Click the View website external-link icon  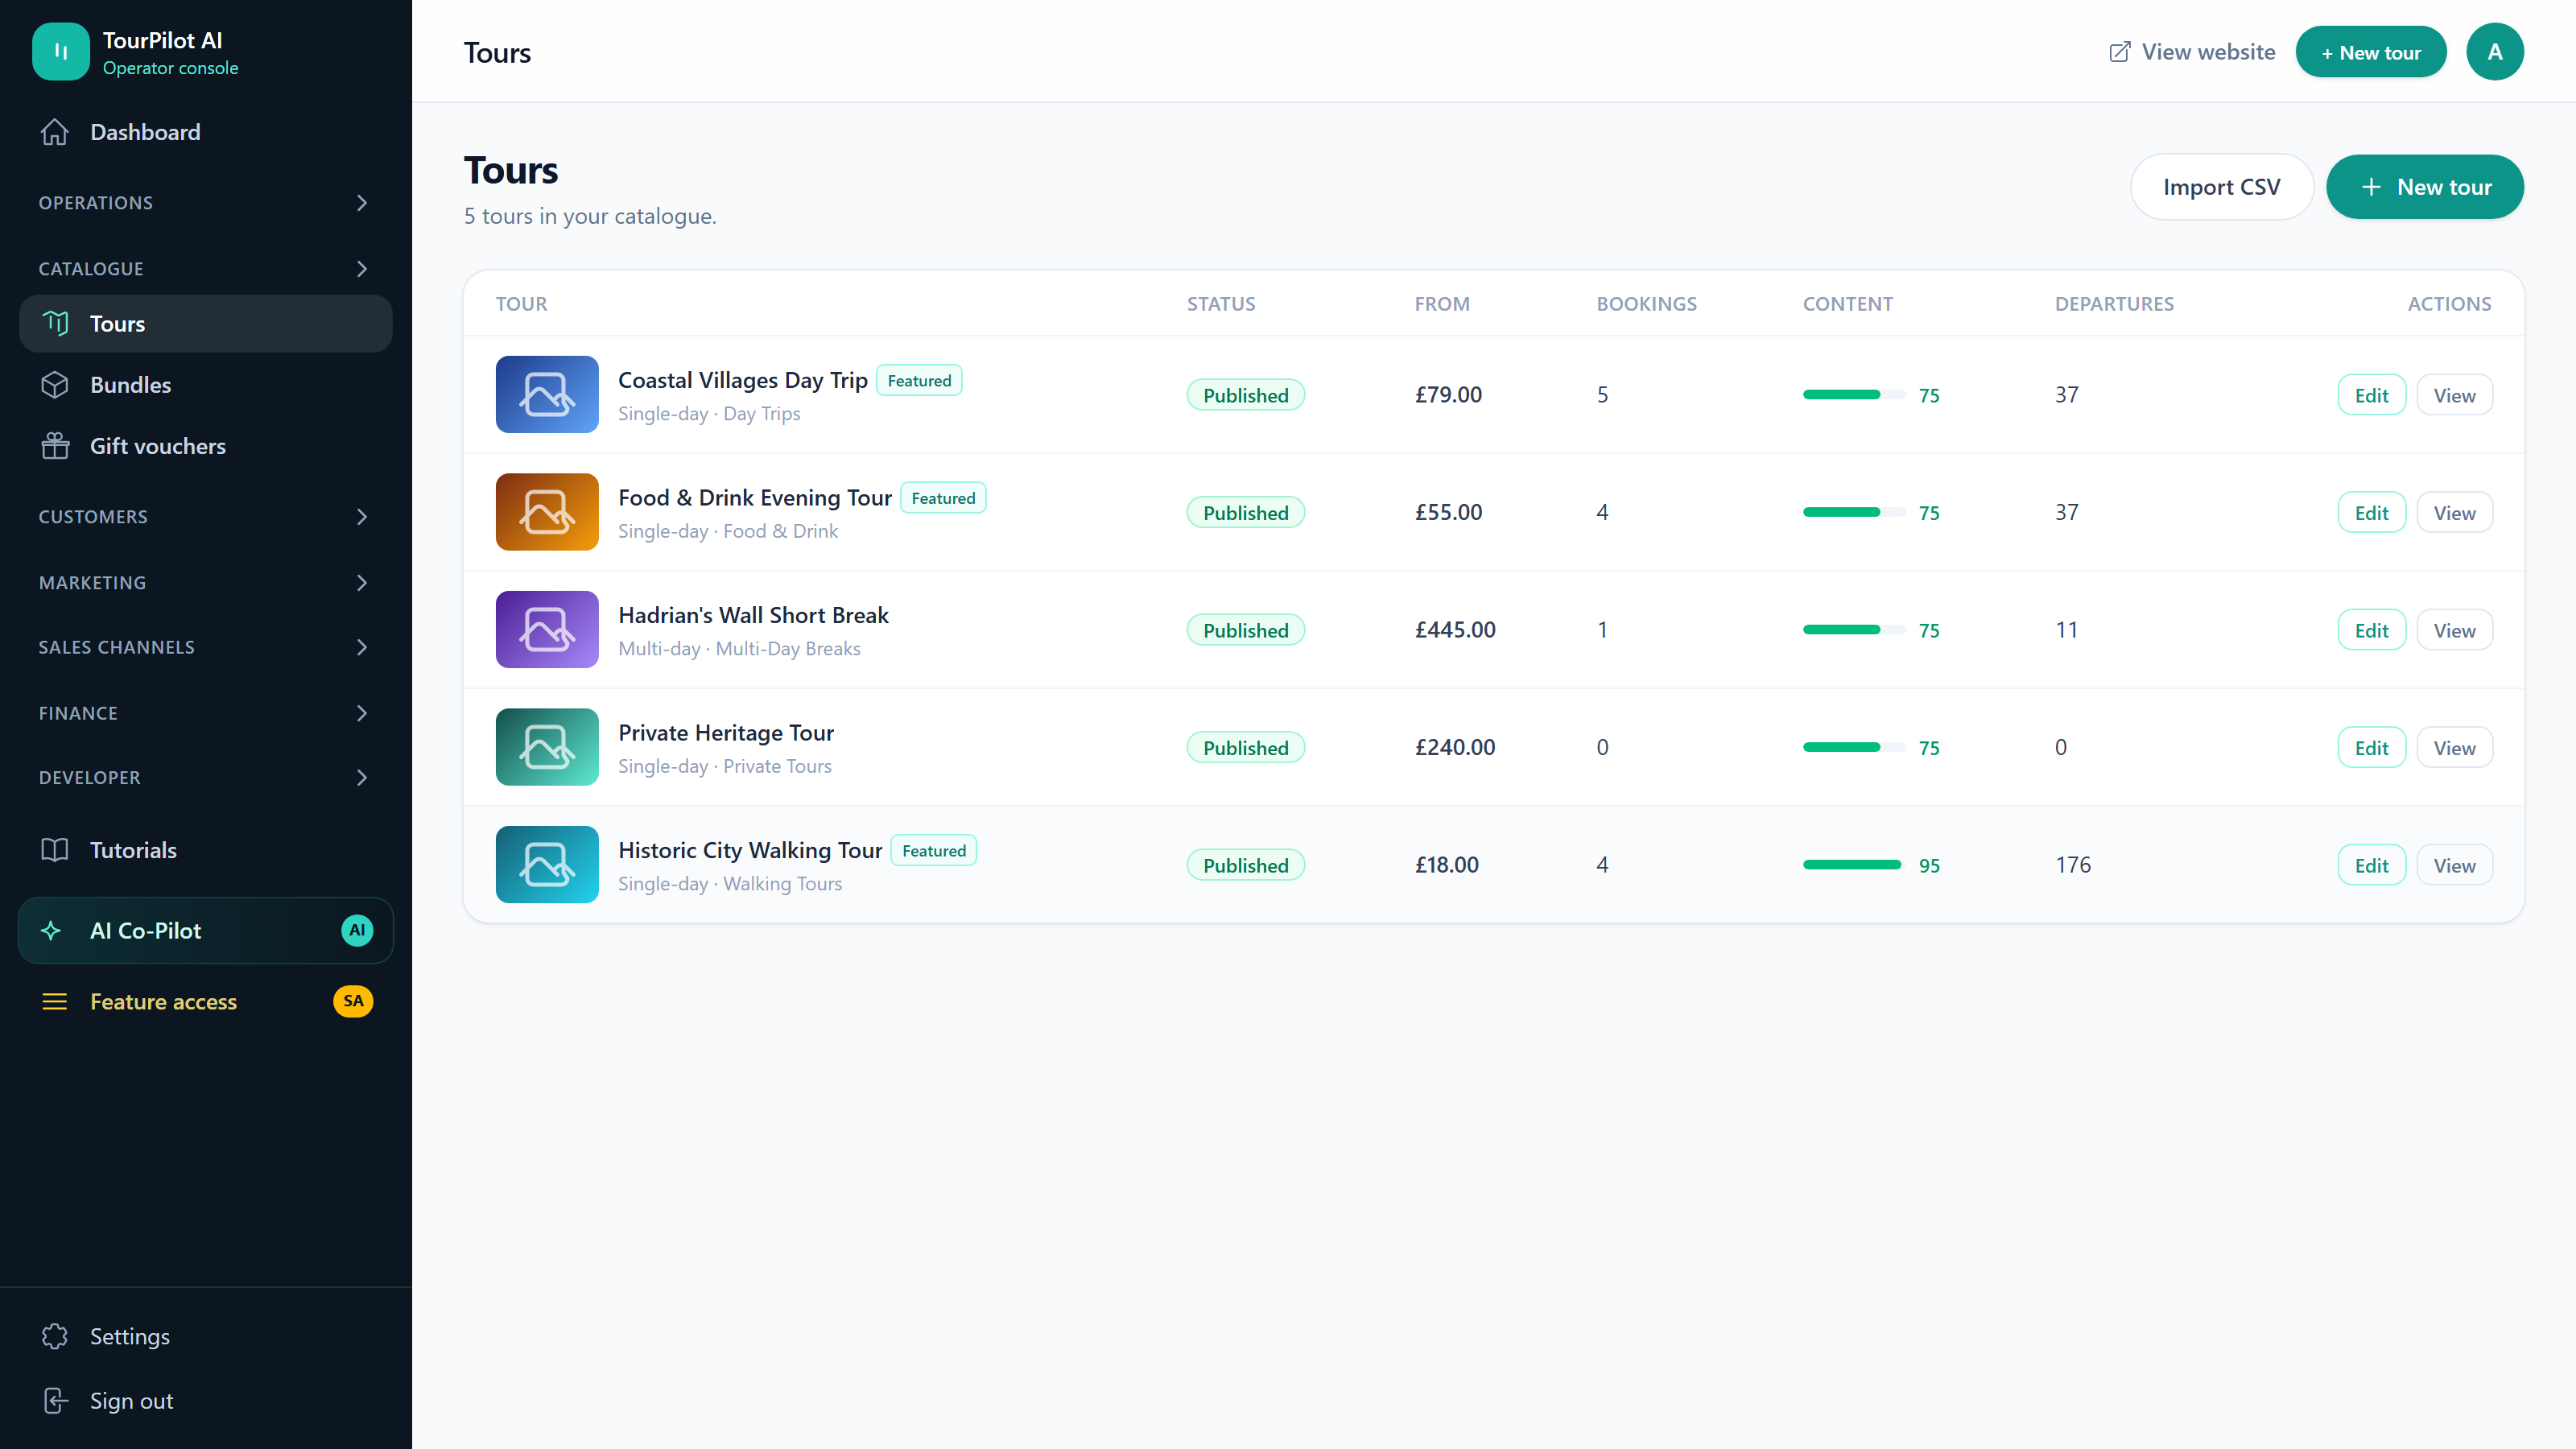coord(2119,52)
